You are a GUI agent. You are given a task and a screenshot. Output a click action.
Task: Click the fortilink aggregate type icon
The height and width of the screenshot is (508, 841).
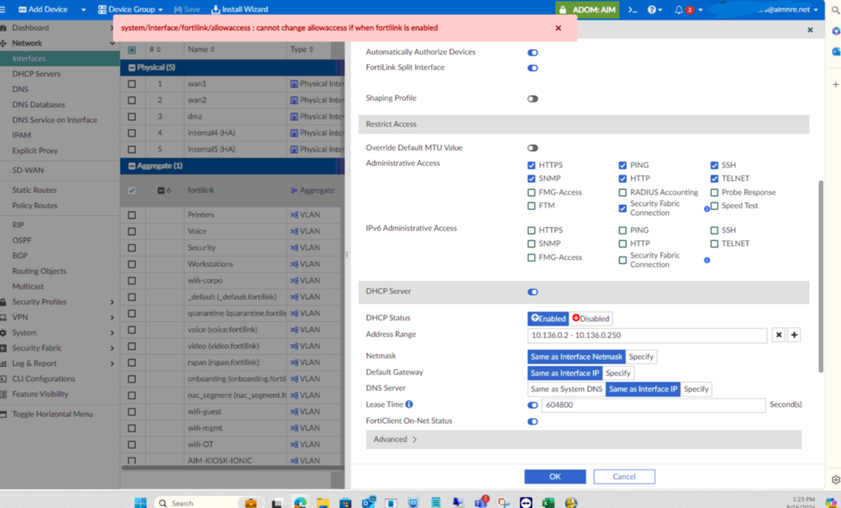(294, 190)
